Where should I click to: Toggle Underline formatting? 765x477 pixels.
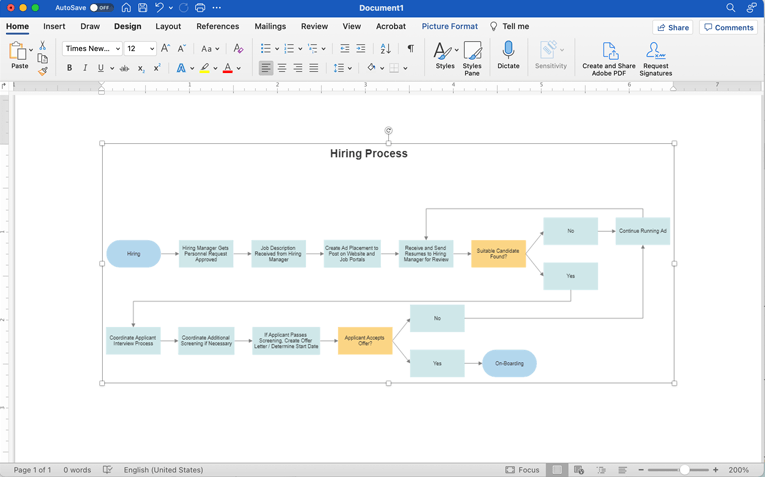(101, 68)
